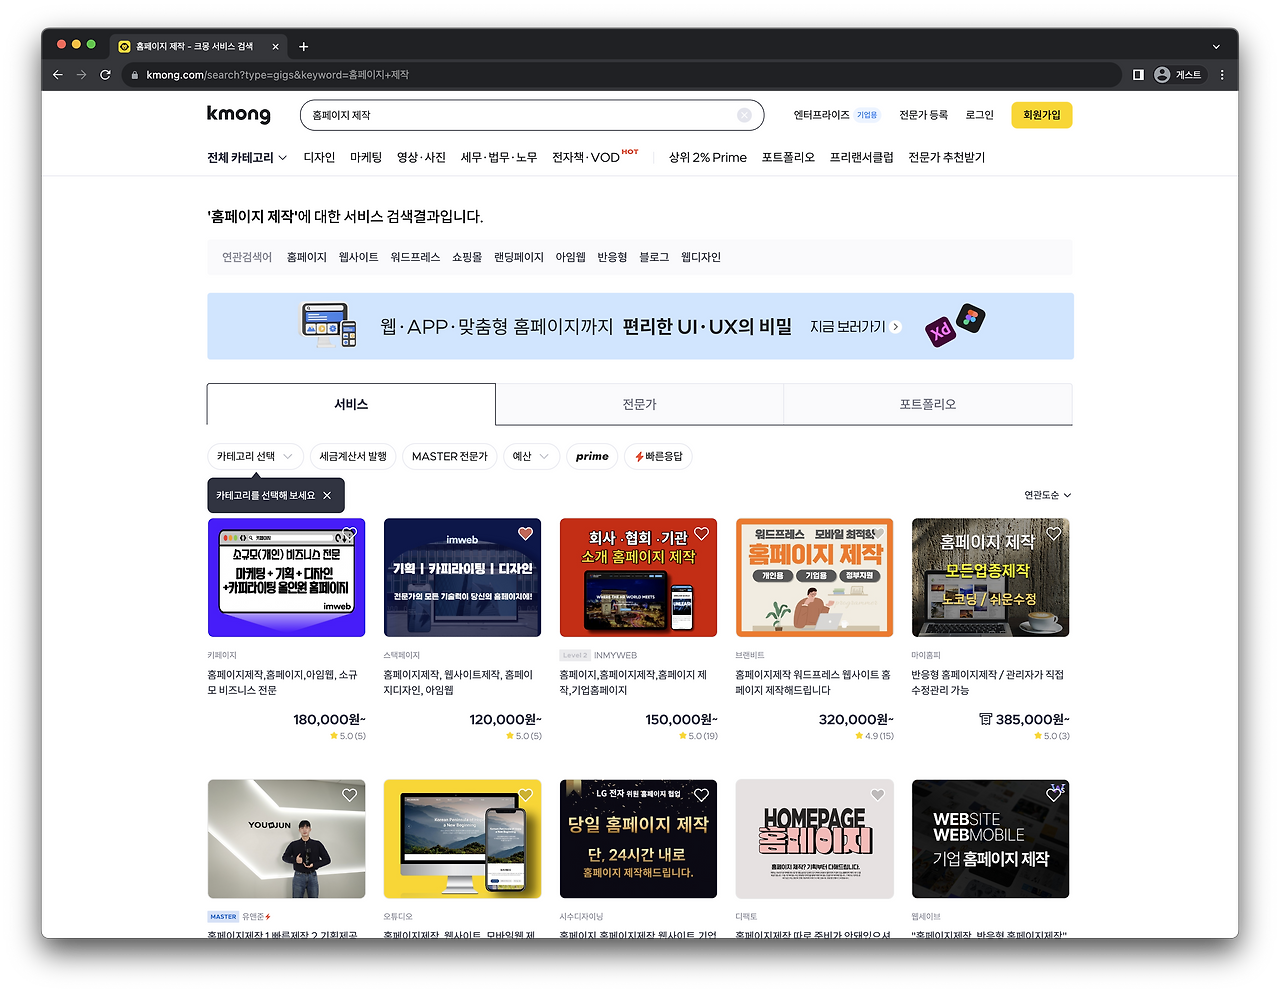Favorite the imweb service card

(524, 533)
